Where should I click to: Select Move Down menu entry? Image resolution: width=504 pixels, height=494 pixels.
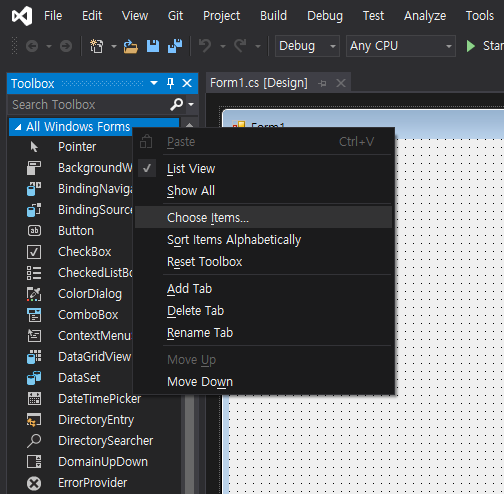click(x=263, y=382)
